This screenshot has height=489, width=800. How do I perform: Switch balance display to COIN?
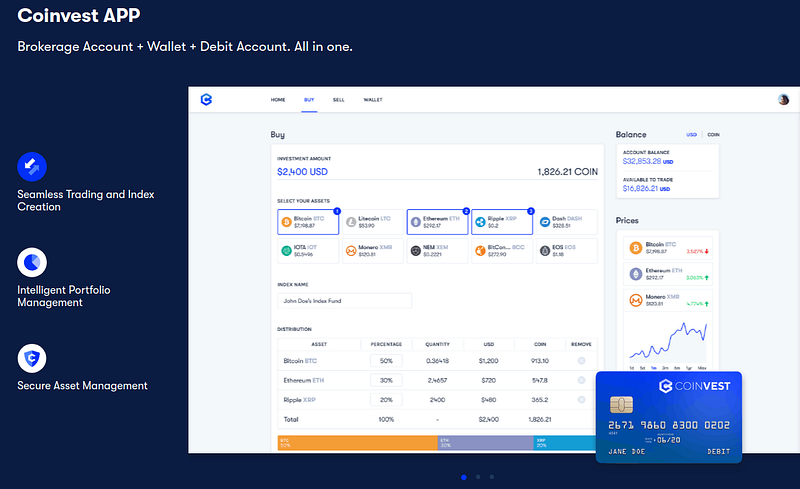(x=713, y=135)
